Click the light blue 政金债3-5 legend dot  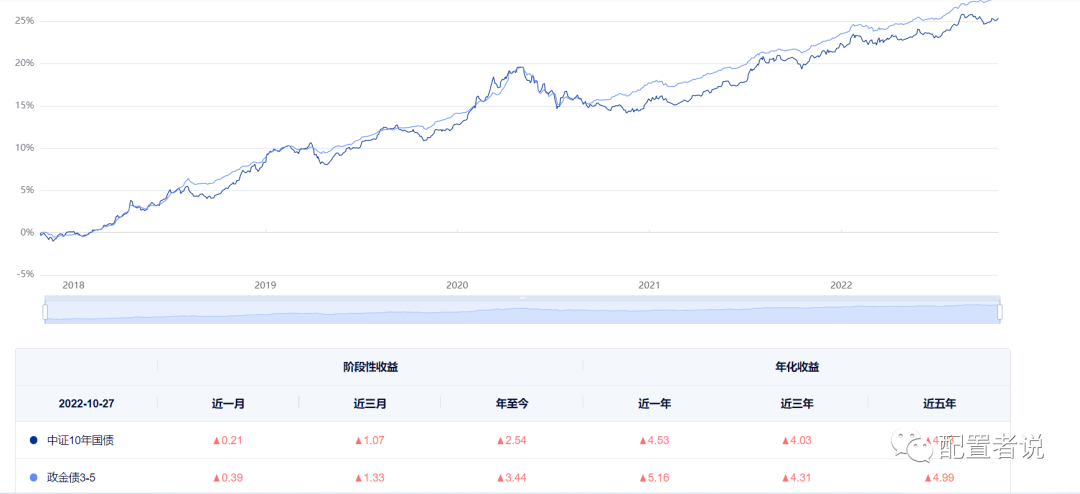pyautogui.click(x=34, y=477)
